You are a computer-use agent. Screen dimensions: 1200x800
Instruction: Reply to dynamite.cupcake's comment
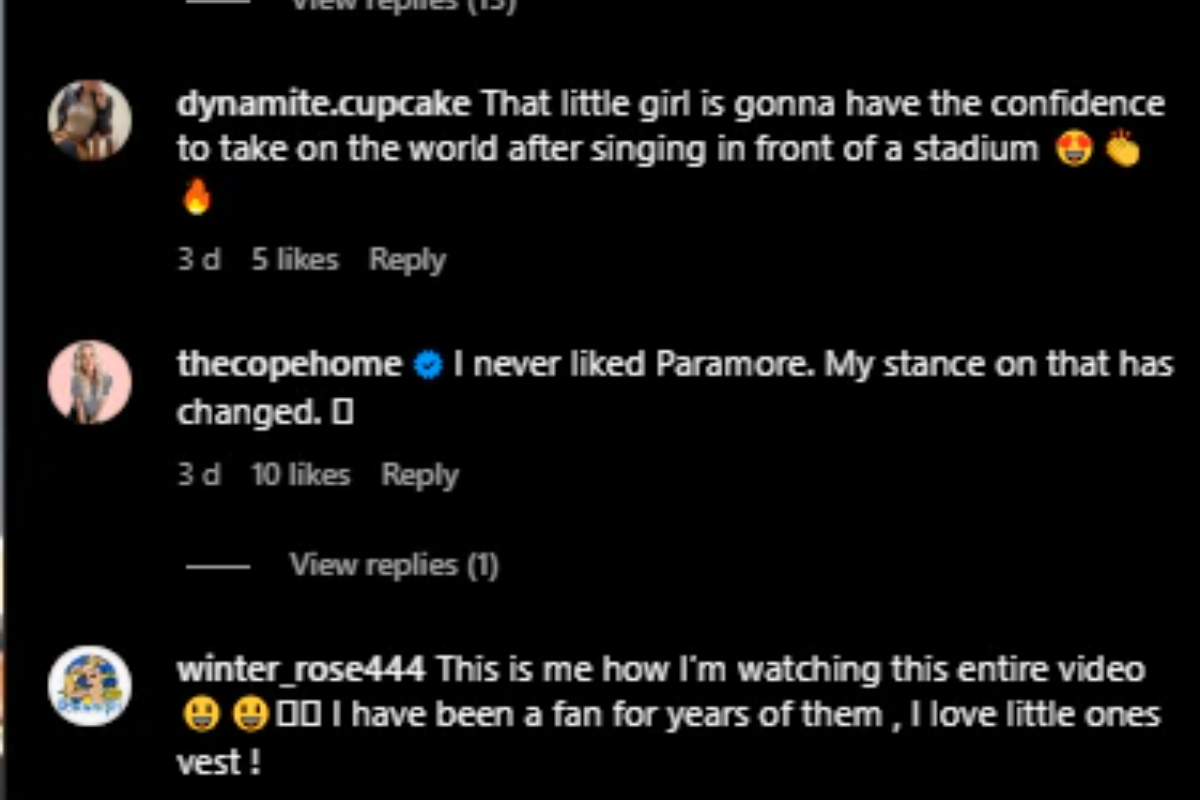click(x=407, y=260)
